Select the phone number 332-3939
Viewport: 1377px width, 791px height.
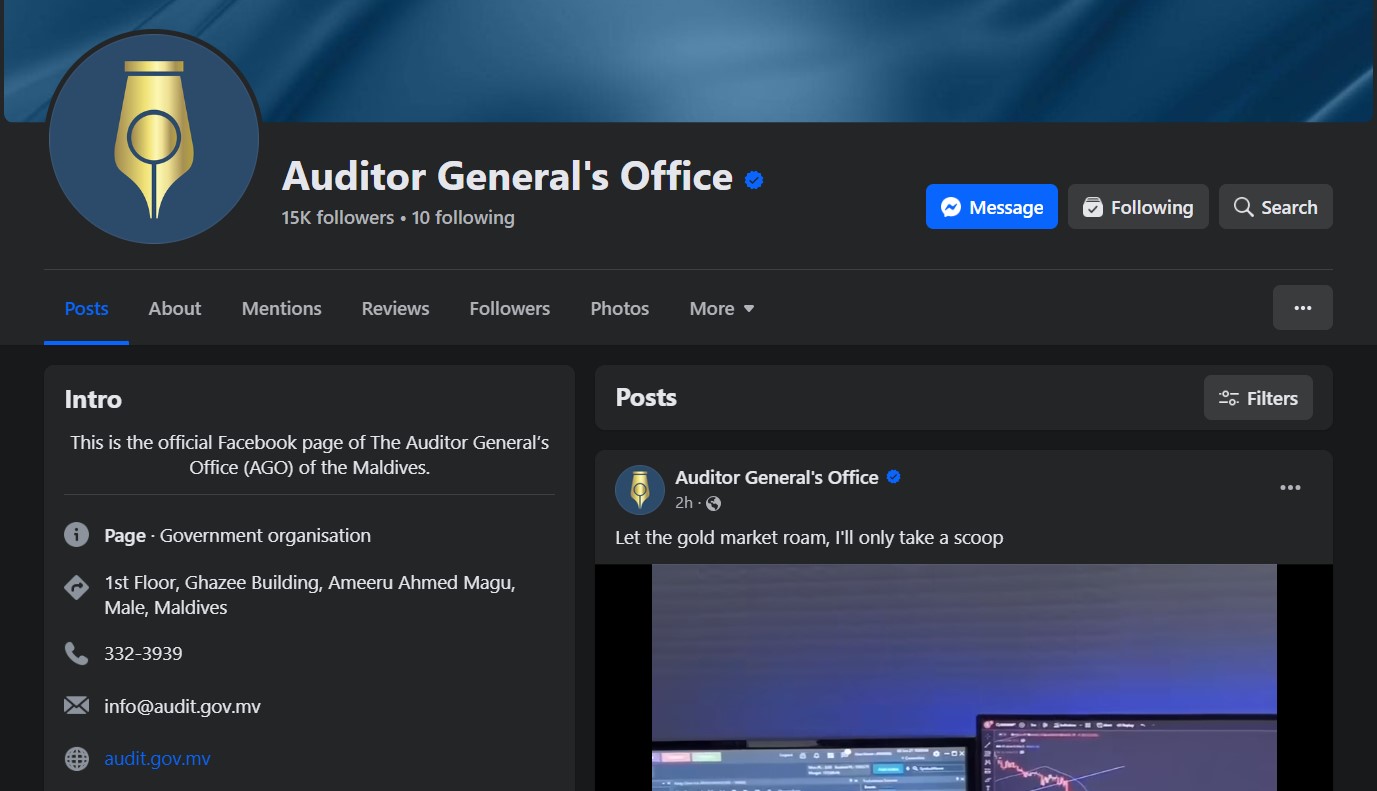(143, 654)
